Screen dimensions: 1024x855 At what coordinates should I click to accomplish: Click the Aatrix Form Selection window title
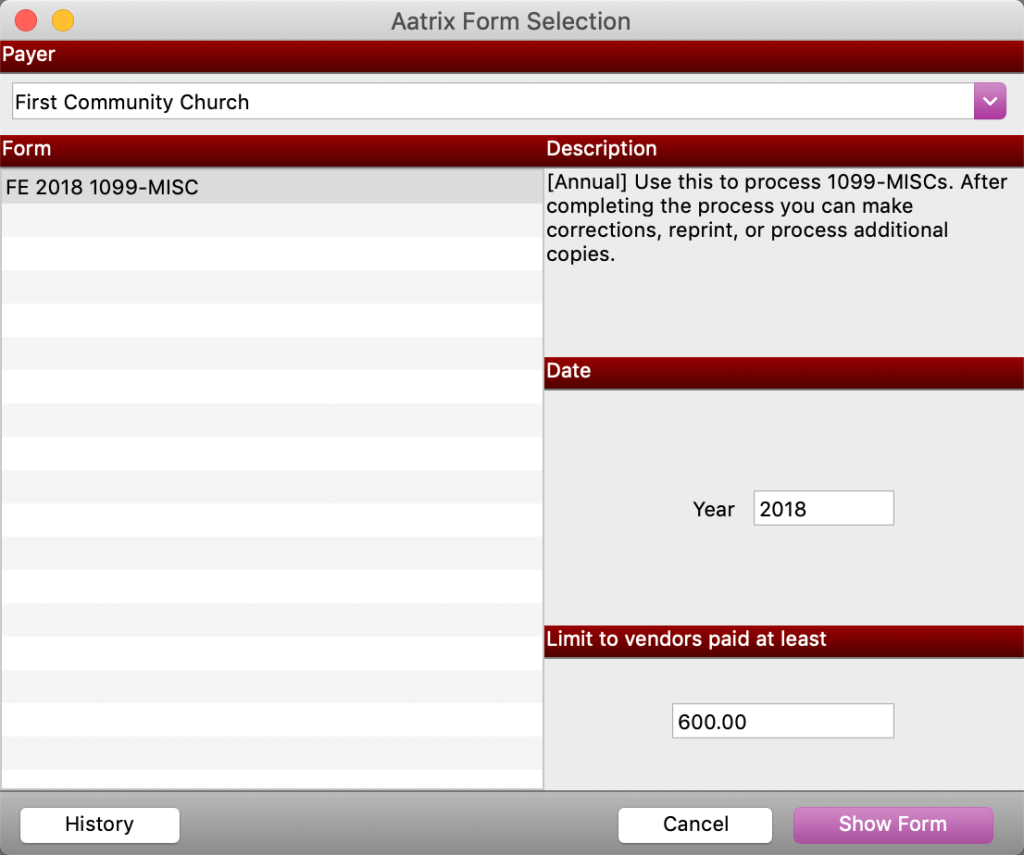510,21
